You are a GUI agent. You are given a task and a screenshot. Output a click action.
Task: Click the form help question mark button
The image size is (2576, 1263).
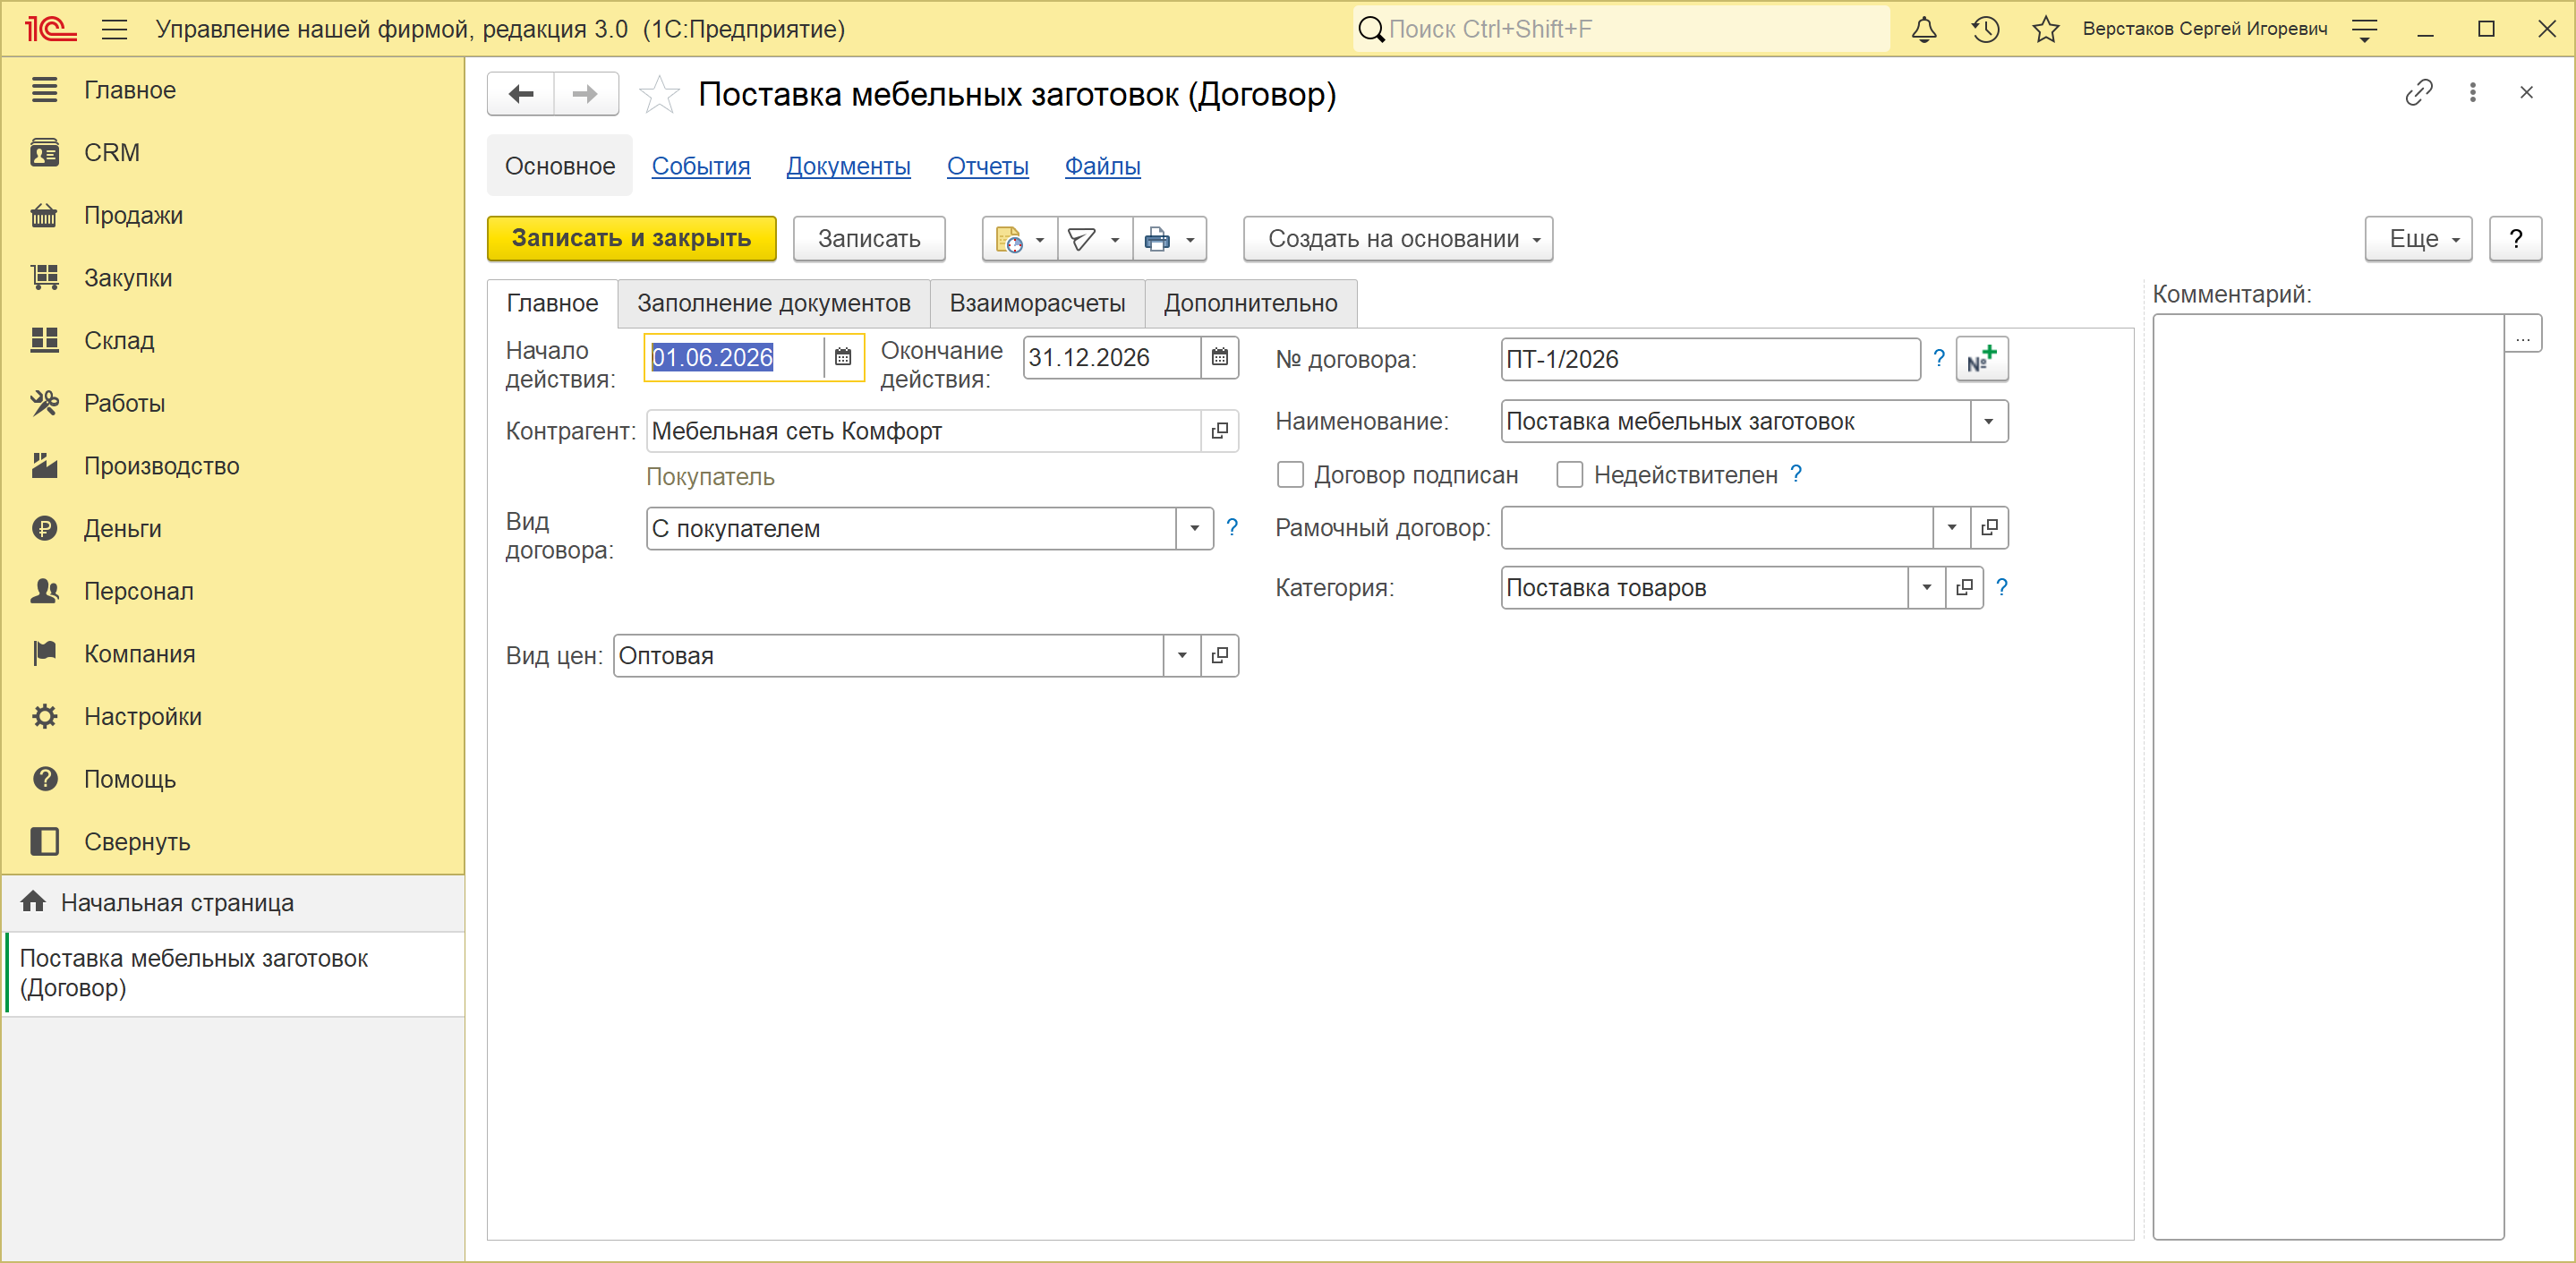tap(2515, 239)
